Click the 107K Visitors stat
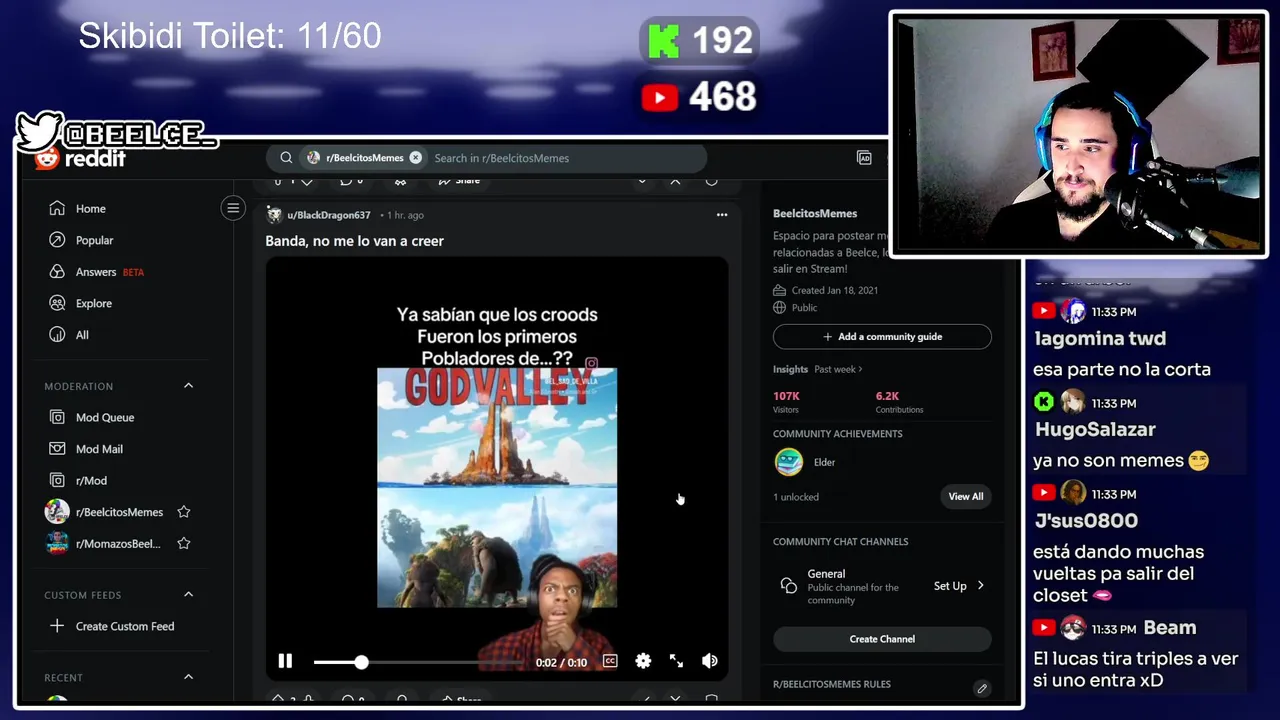 [786, 402]
